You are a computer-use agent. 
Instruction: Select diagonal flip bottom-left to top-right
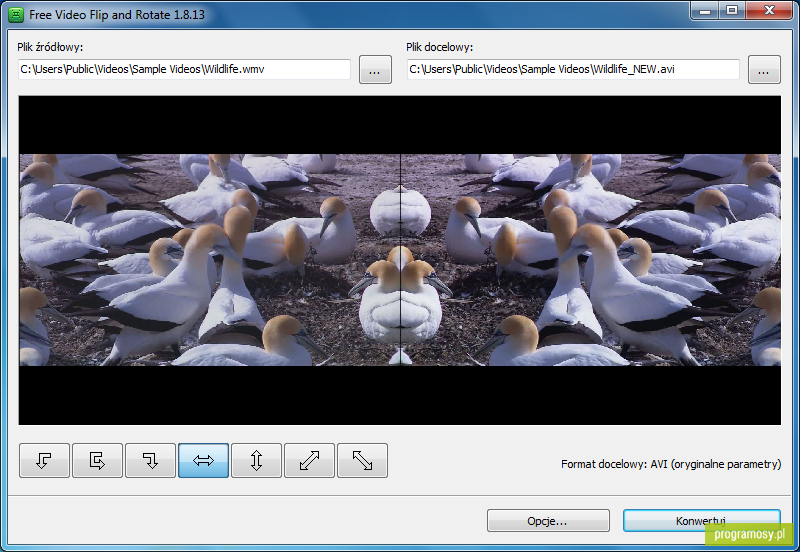point(310,461)
